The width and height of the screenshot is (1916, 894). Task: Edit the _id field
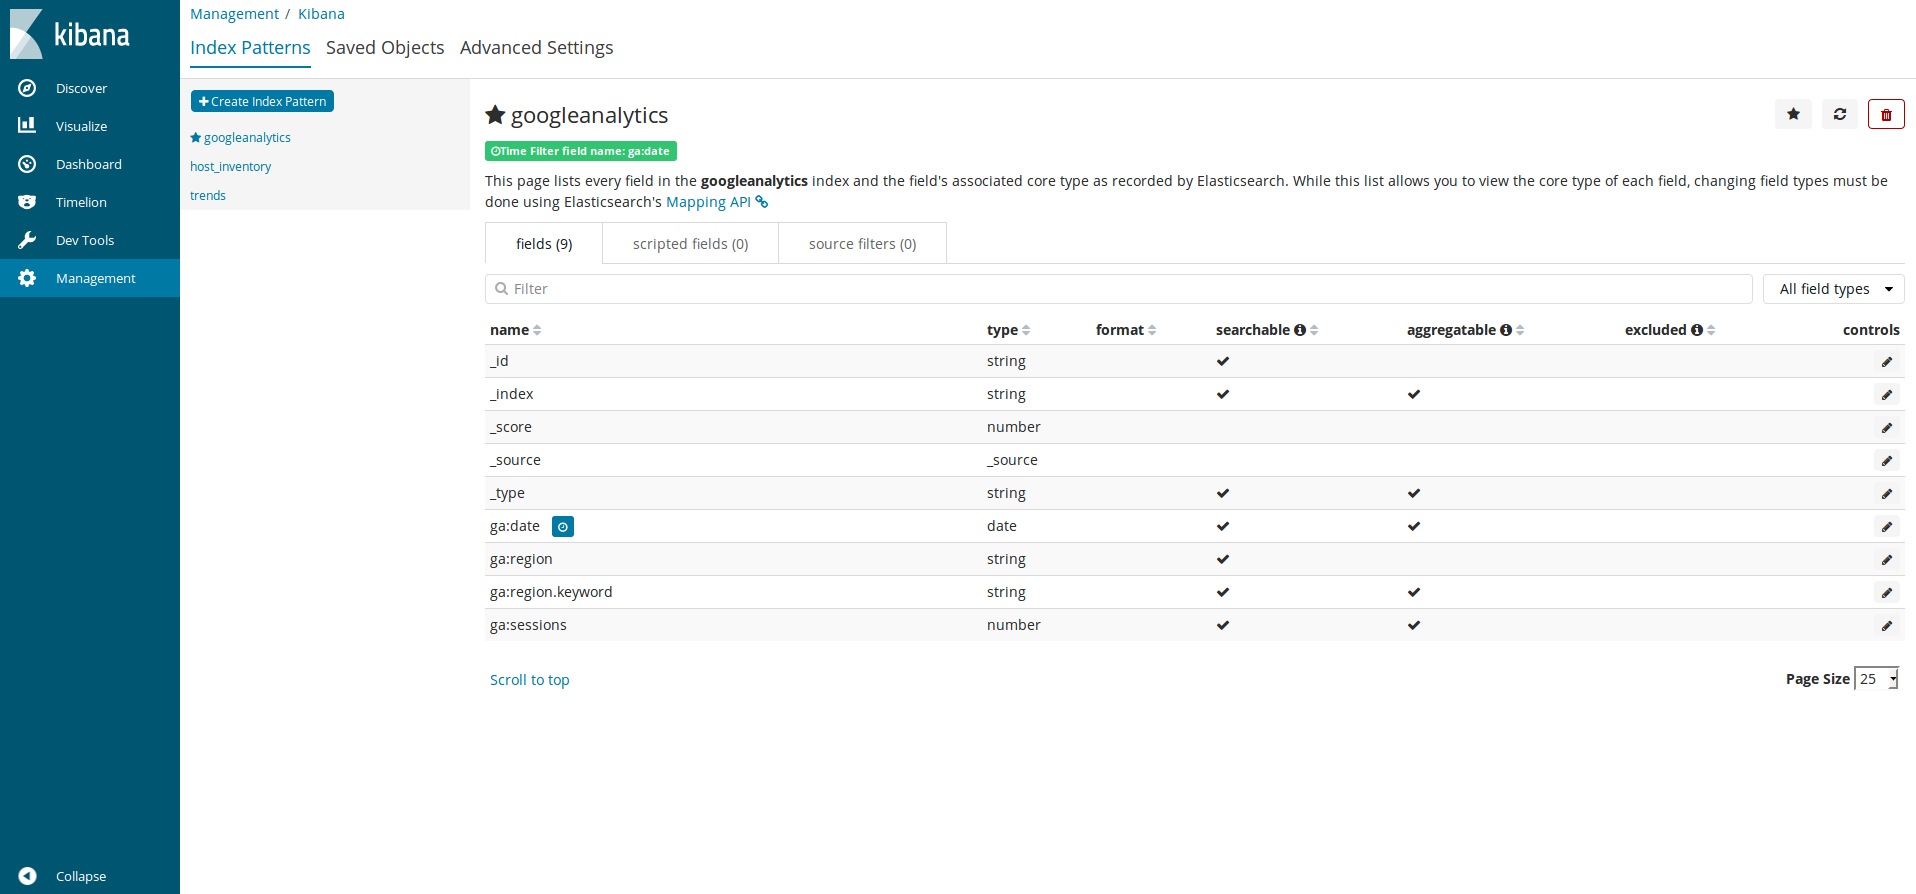pyautogui.click(x=1887, y=362)
